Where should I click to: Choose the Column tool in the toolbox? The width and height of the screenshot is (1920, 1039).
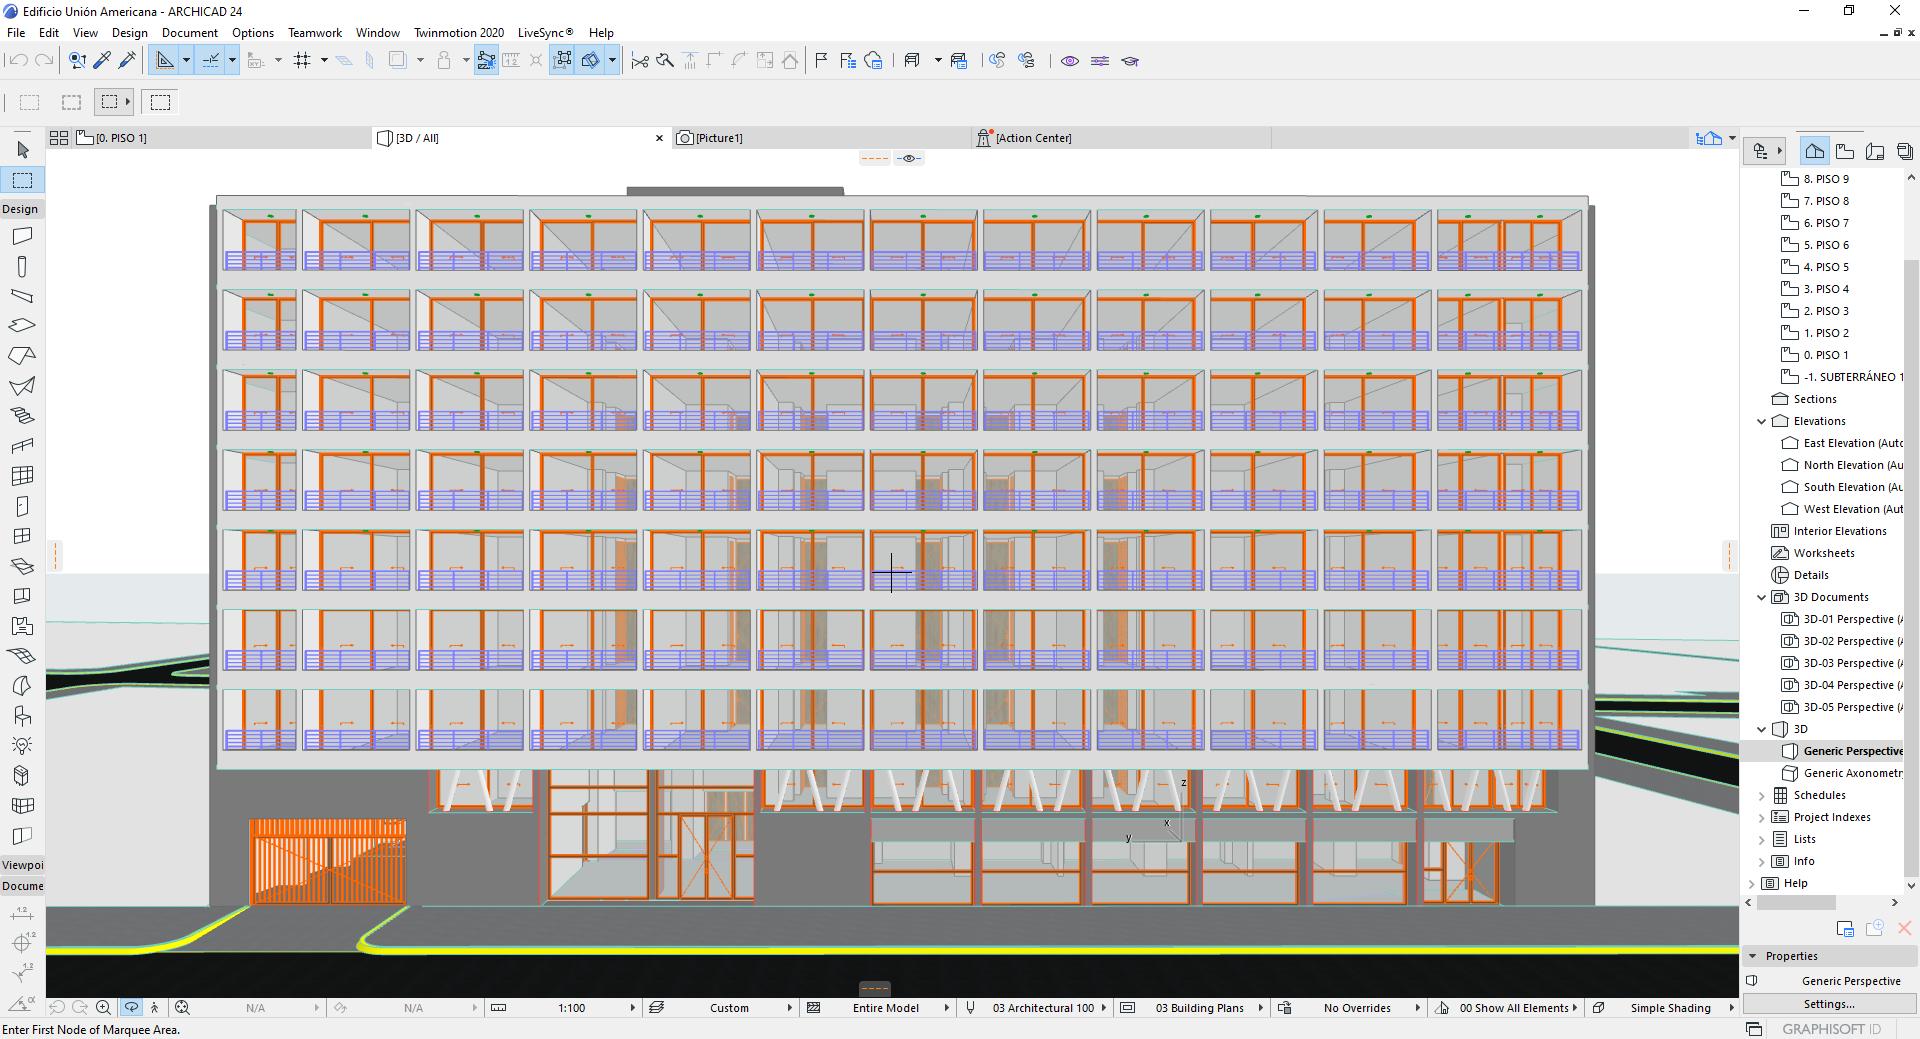pos(22,267)
